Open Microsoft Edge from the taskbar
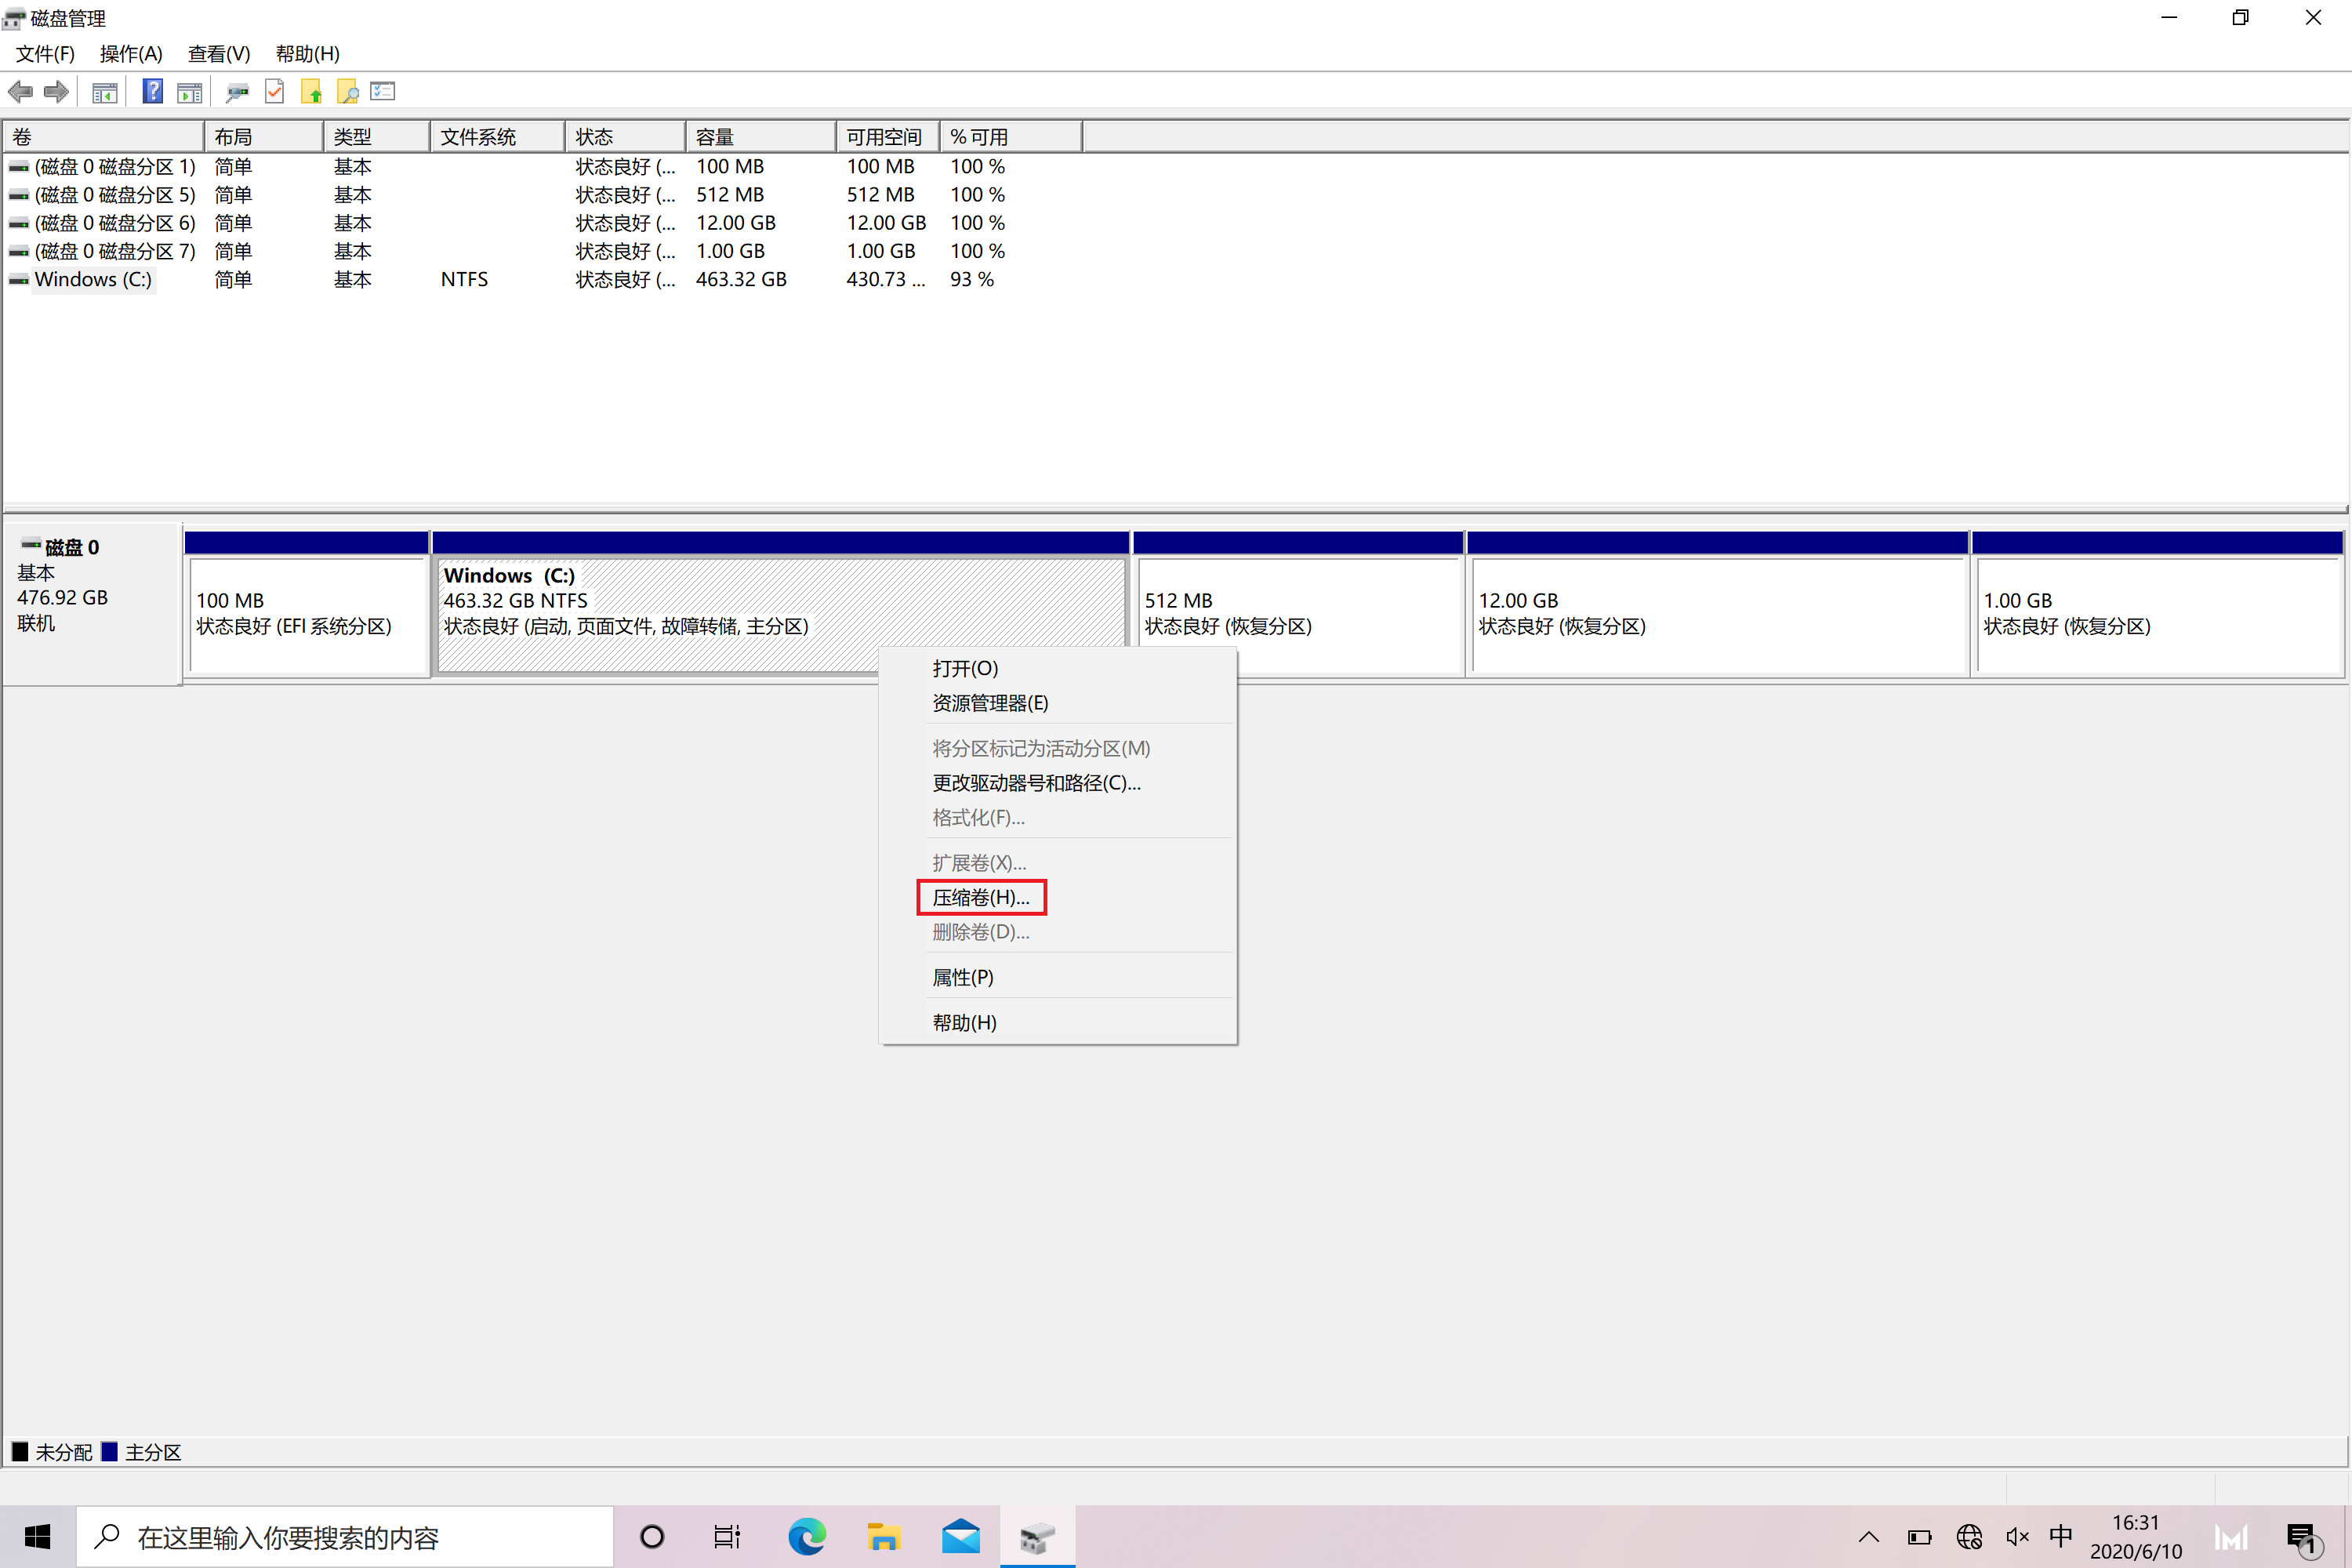The height and width of the screenshot is (1568, 2352). point(806,1536)
